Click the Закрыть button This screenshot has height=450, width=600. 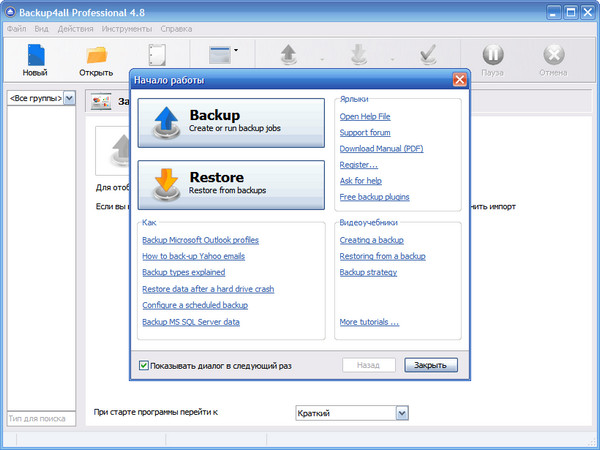point(431,365)
